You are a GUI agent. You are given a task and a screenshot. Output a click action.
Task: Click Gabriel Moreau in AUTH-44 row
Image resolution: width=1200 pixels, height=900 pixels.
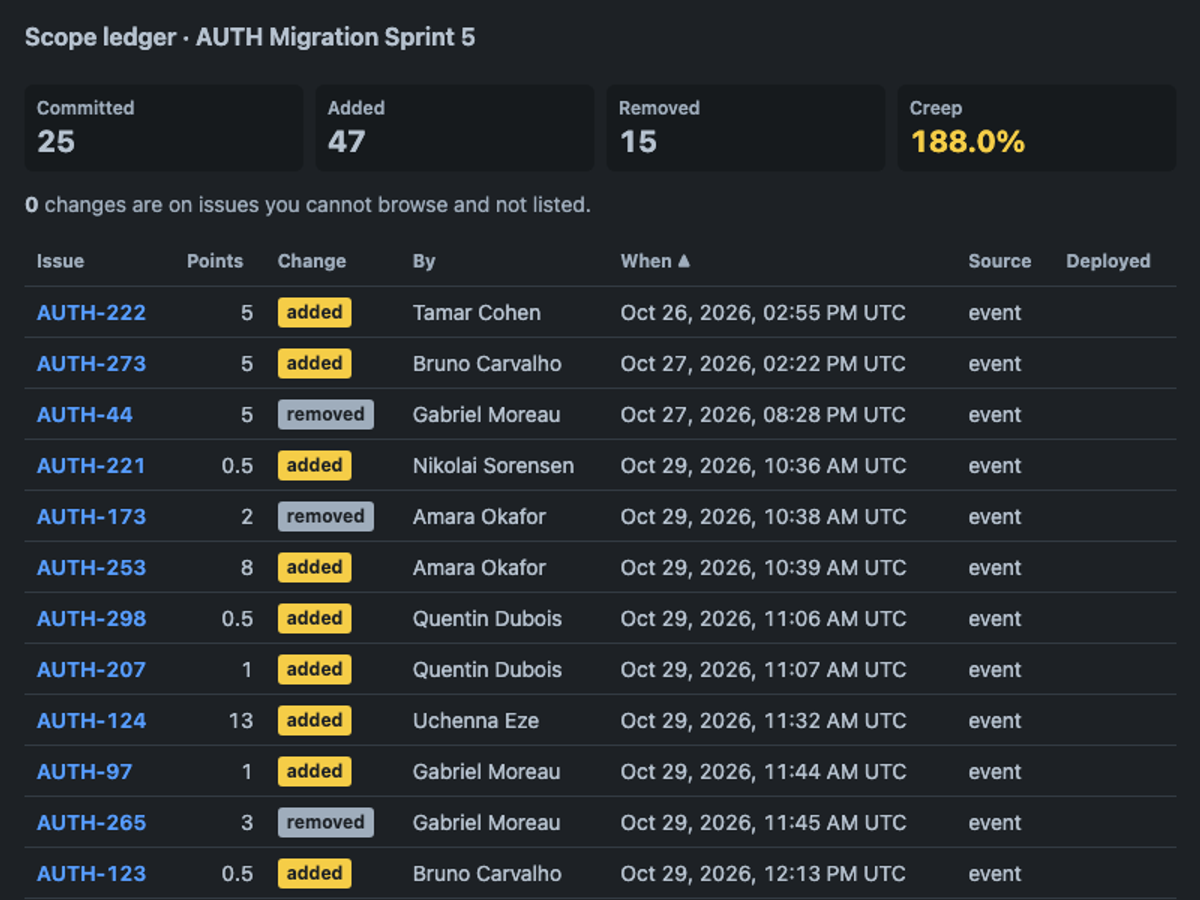click(487, 415)
